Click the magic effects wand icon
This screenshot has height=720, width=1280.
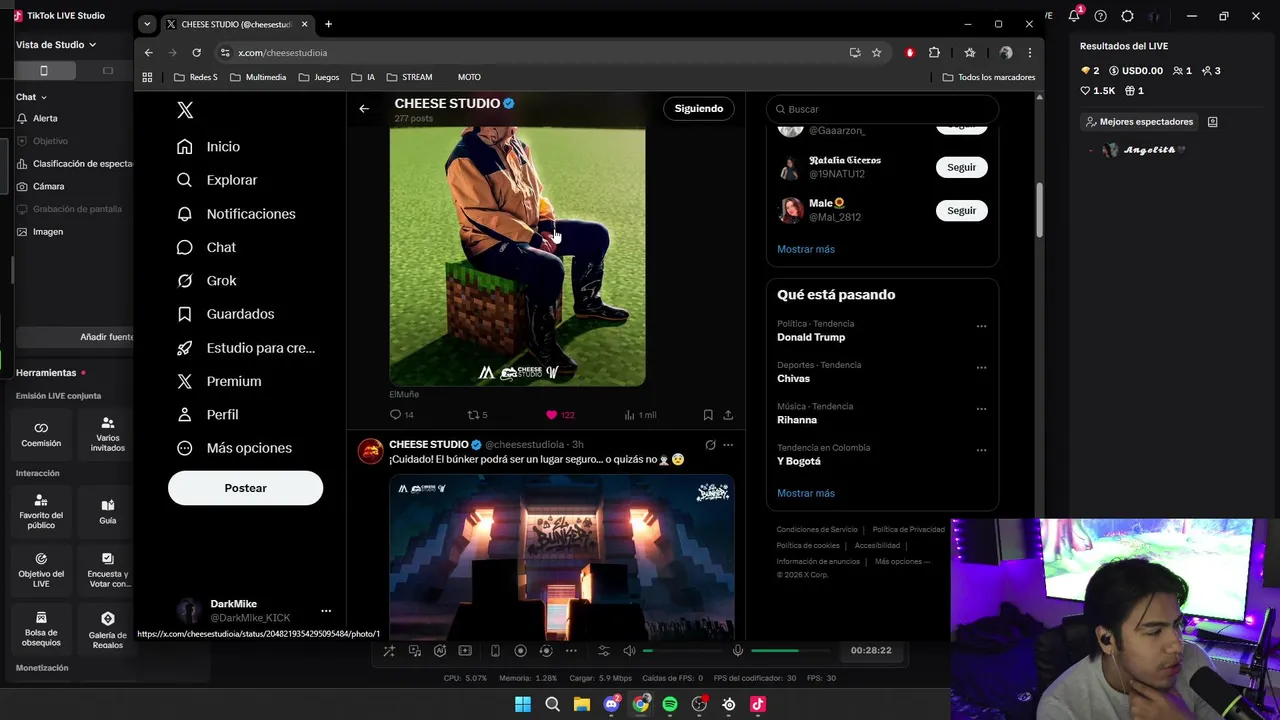389,651
